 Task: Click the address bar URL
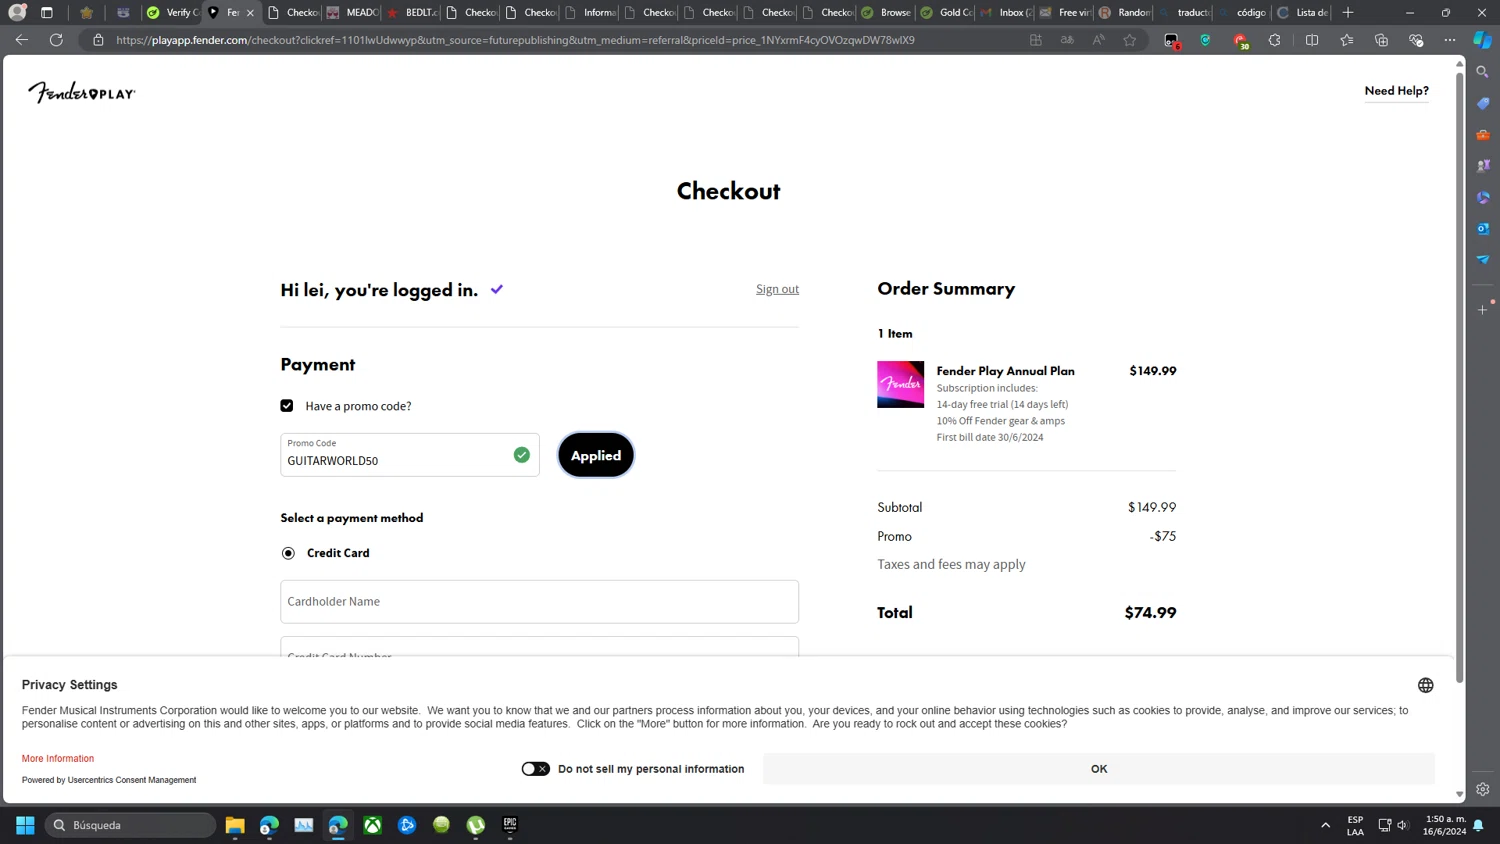(x=515, y=40)
